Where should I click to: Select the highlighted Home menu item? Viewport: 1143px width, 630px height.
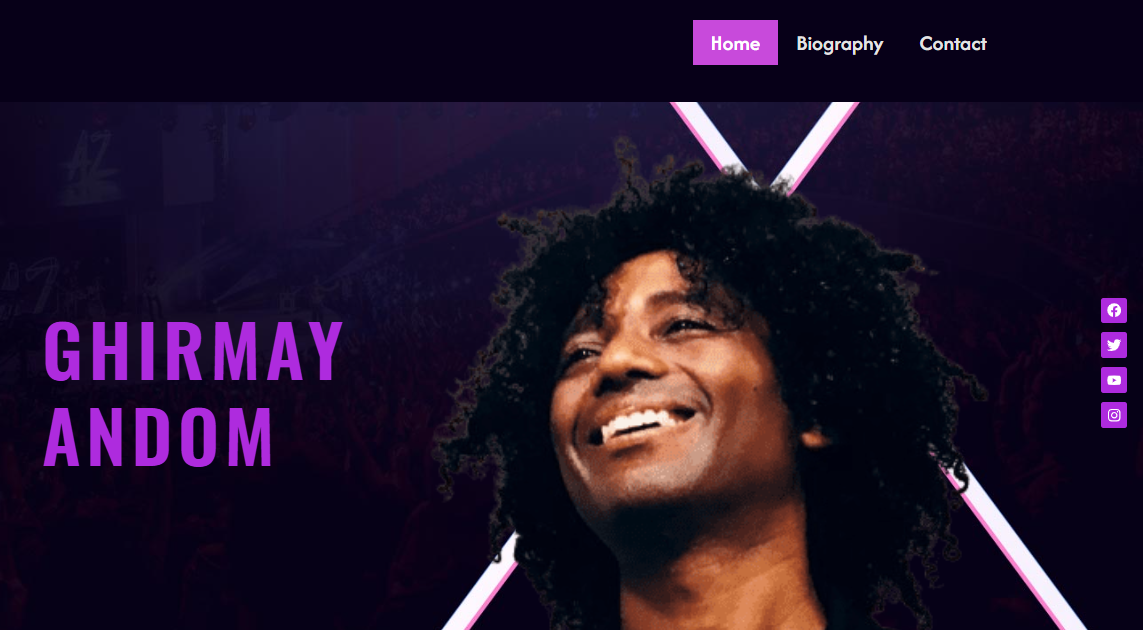[x=735, y=43]
